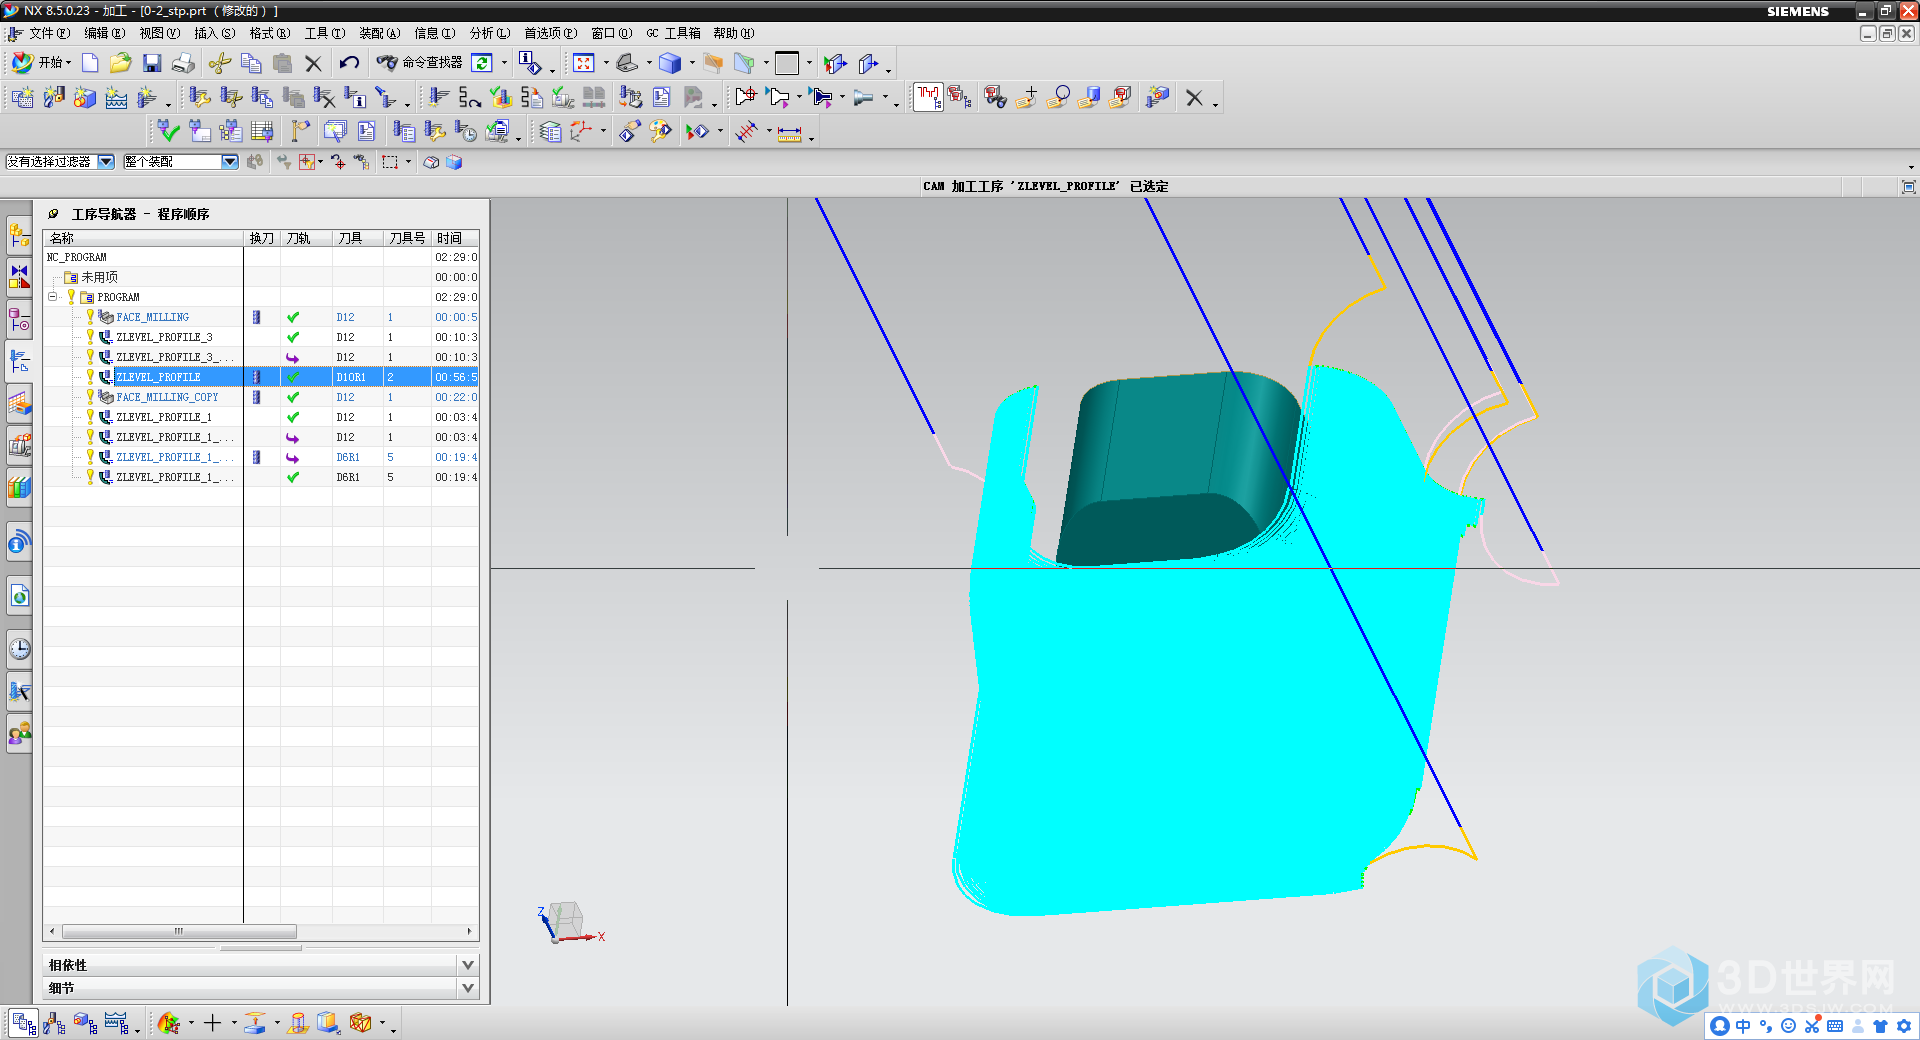Click the Generate Tool Path icon

[x=439, y=97]
